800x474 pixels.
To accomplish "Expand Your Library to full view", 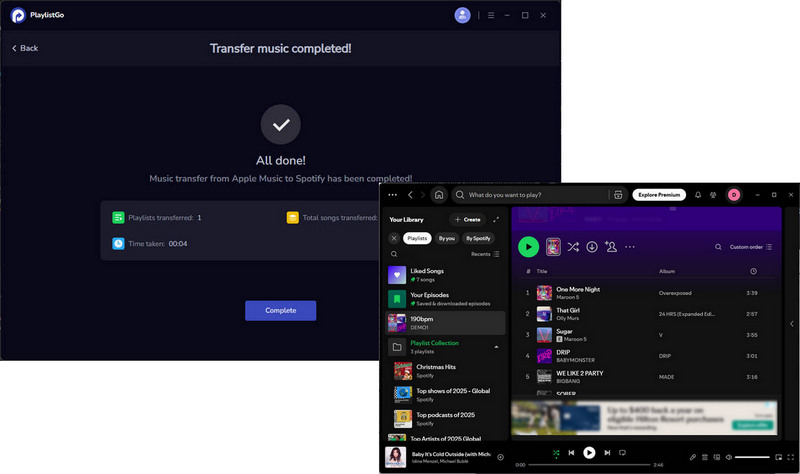I will coord(496,219).
